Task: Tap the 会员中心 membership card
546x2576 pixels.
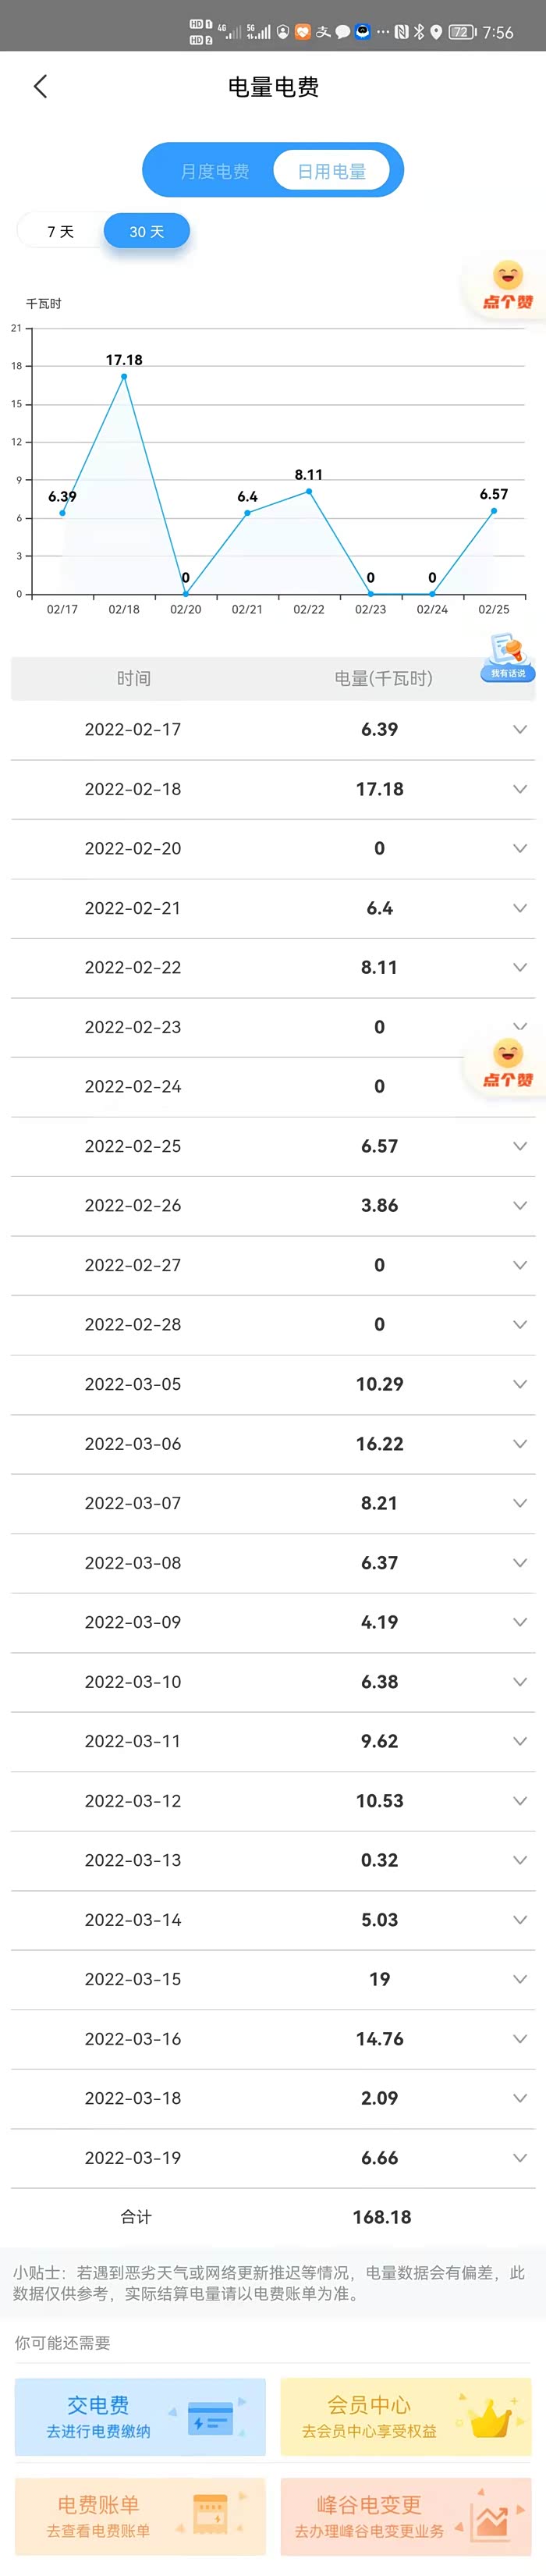Action: click(405, 2416)
